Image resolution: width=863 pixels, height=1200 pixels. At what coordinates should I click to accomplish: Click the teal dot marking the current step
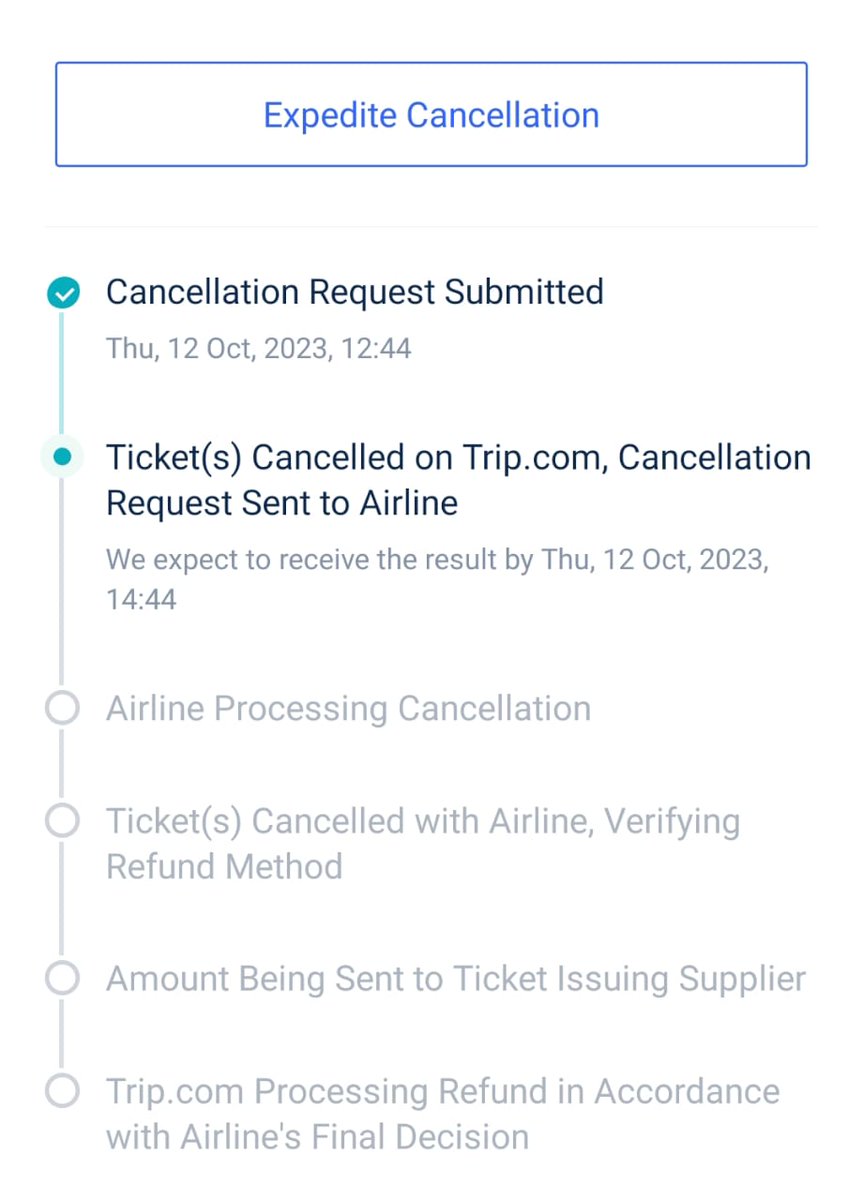[x=62, y=457]
